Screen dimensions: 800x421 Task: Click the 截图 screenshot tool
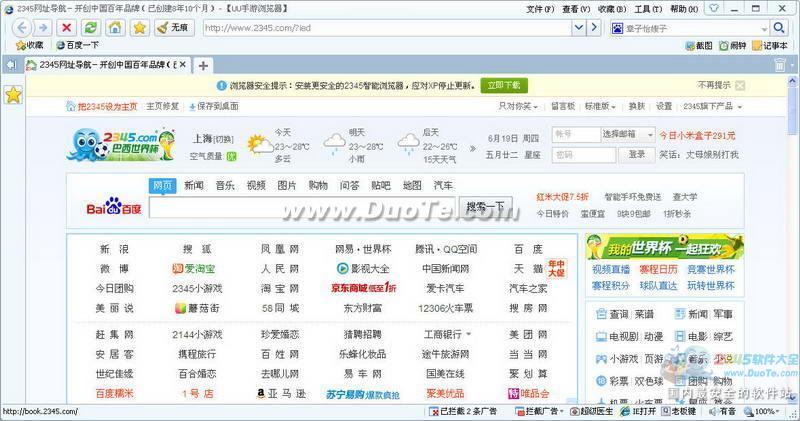pyautogui.click(x=699, y=45)
